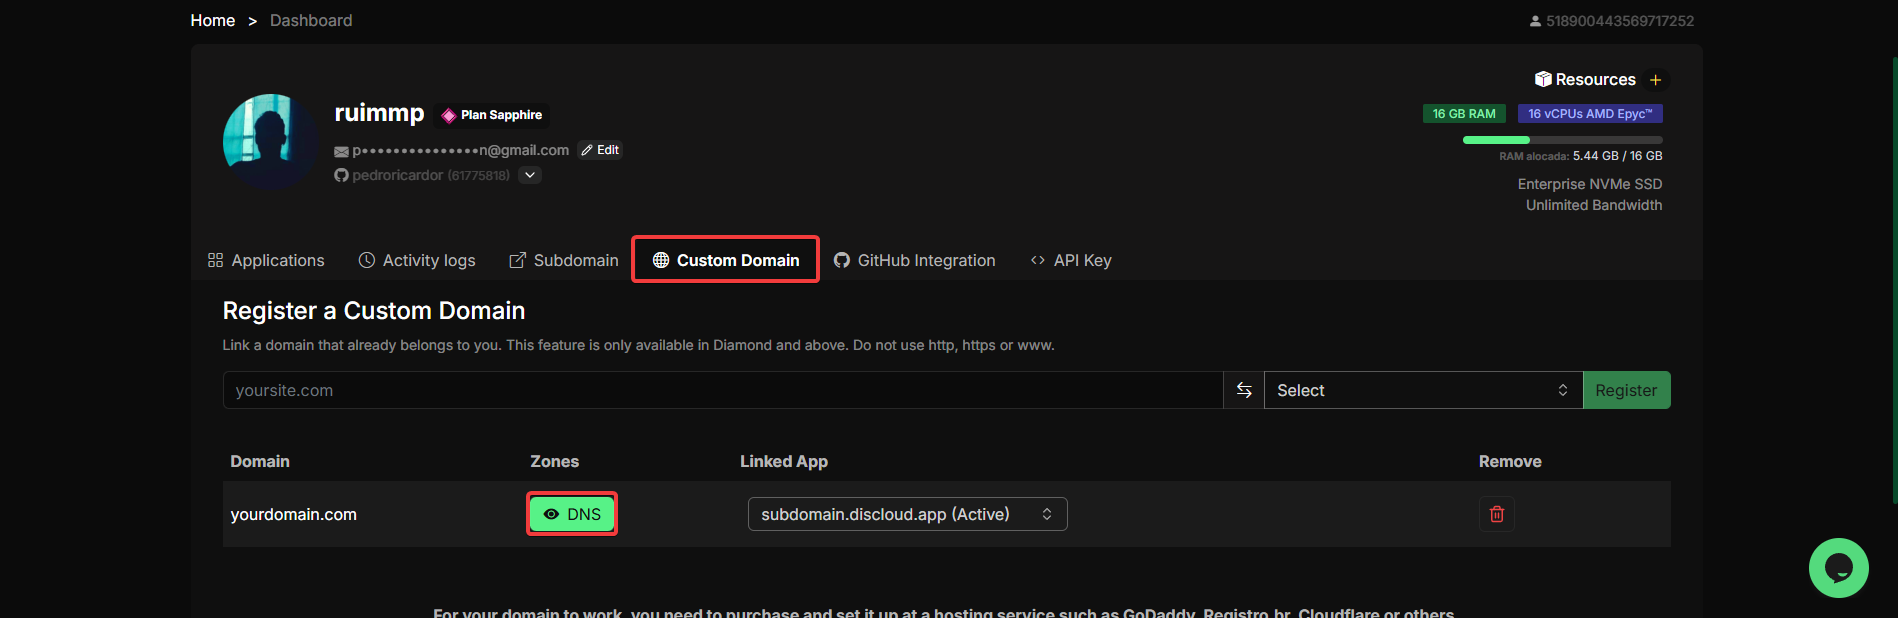Go to the GitHub Integration tab
The image size is (1898, 618).
click(914, 260)
